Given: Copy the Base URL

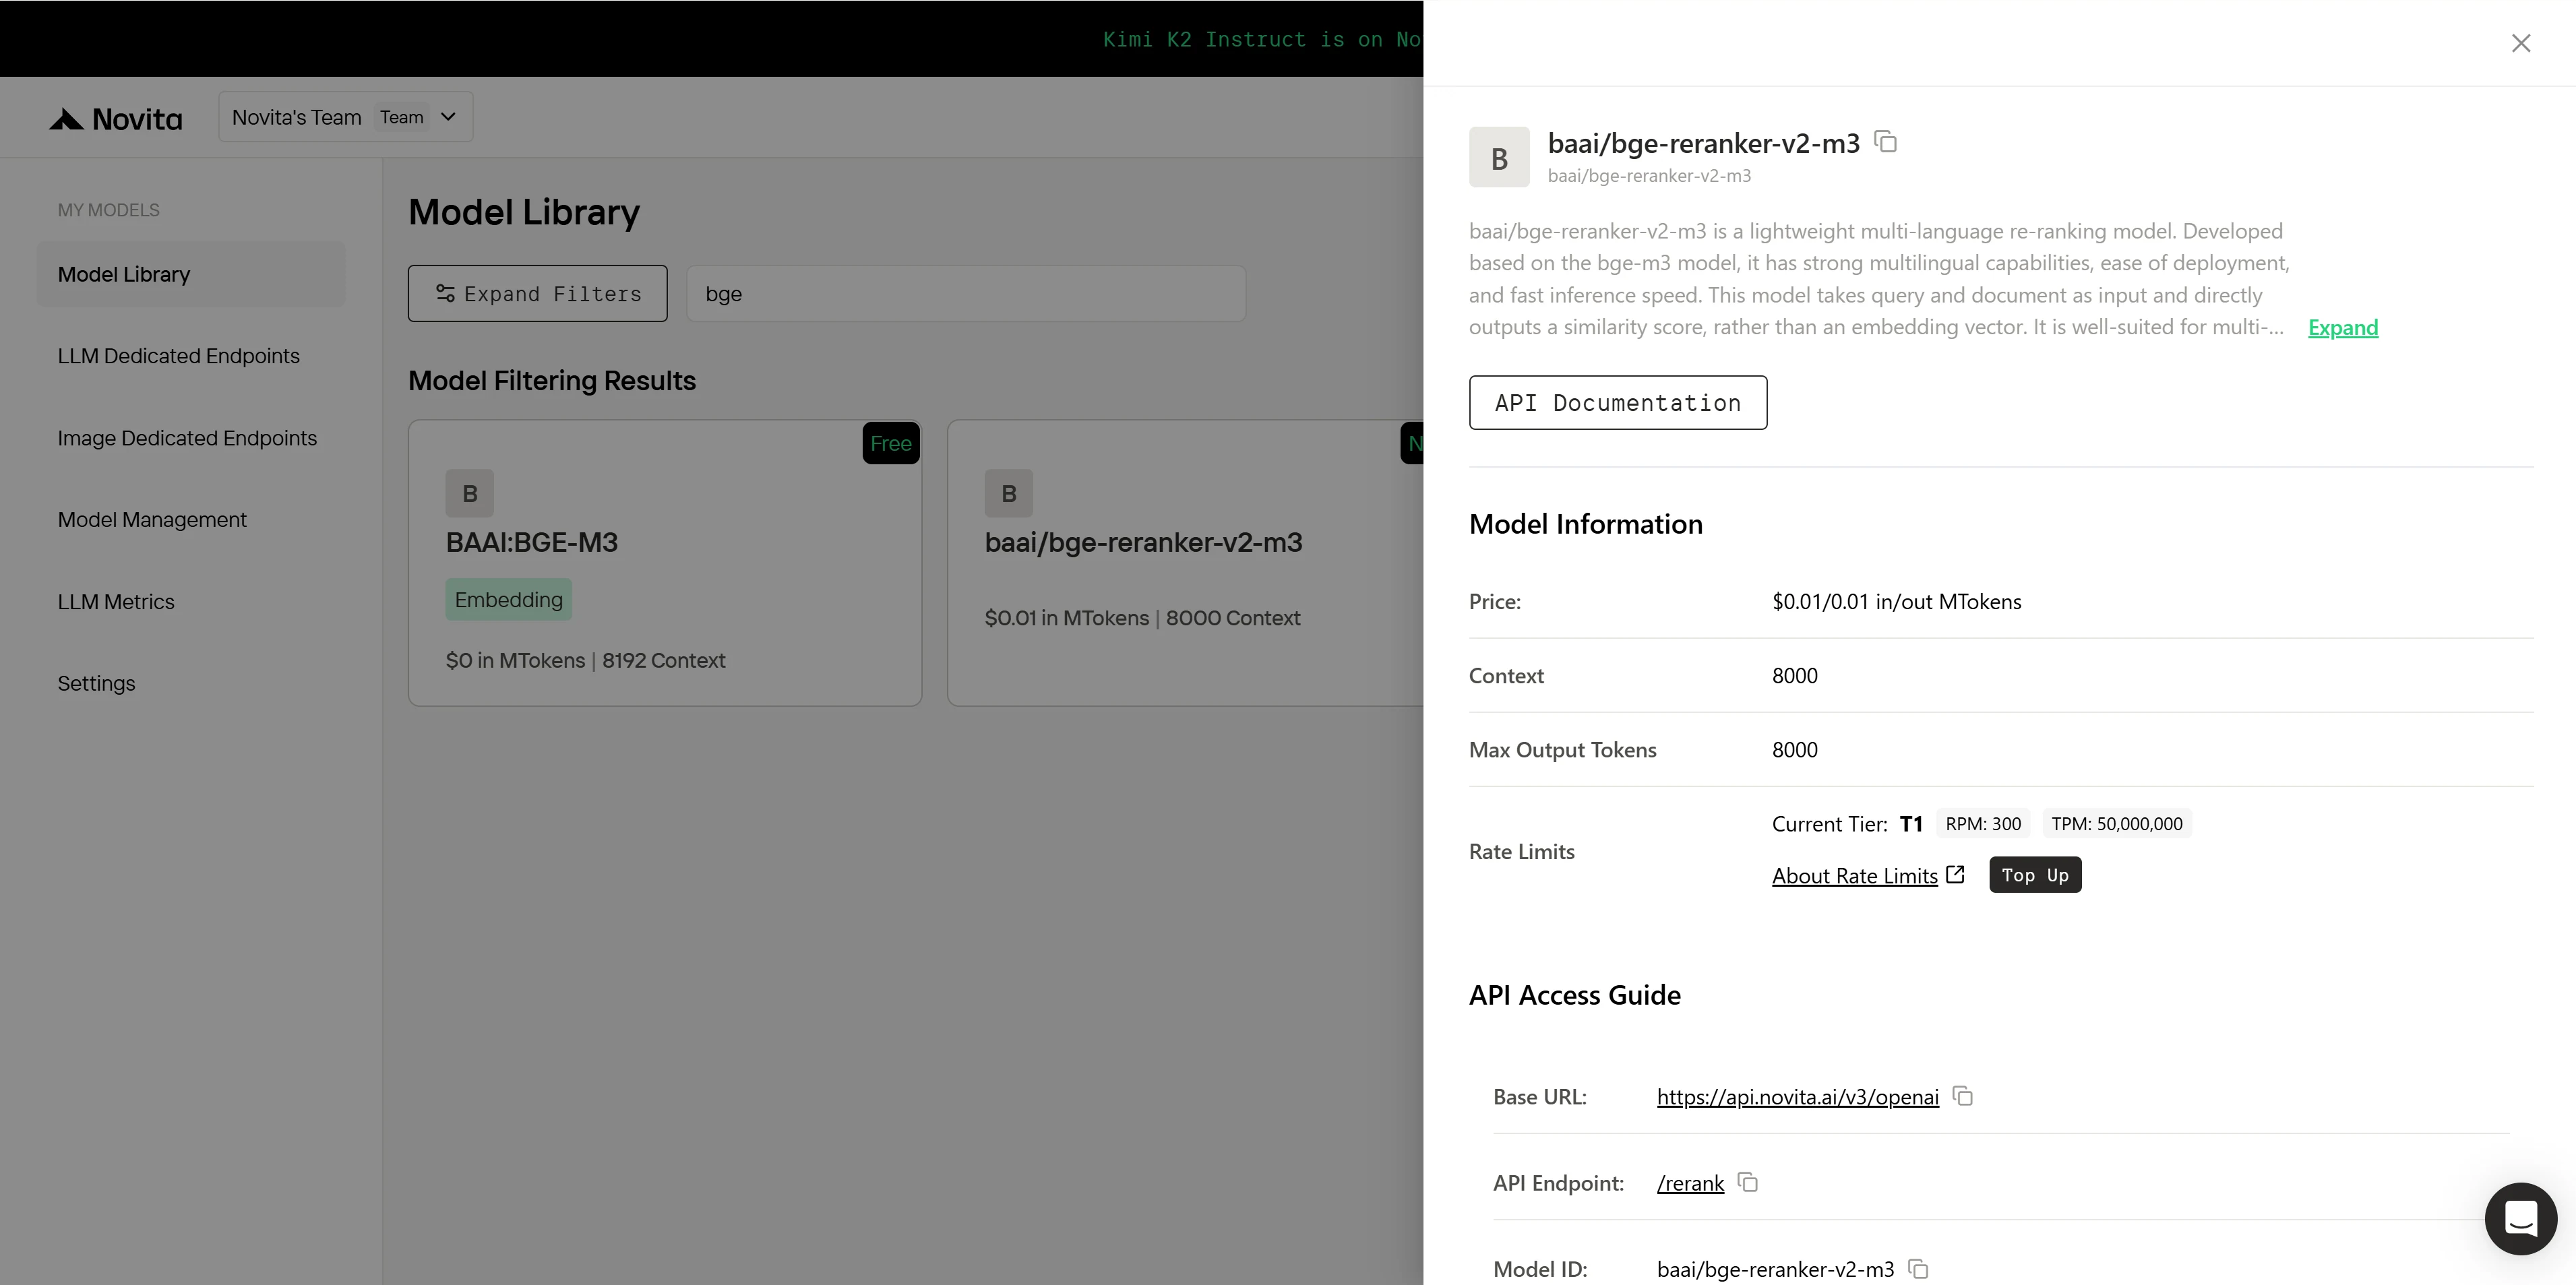Looking at the screenshot, I should 1963,1096.
